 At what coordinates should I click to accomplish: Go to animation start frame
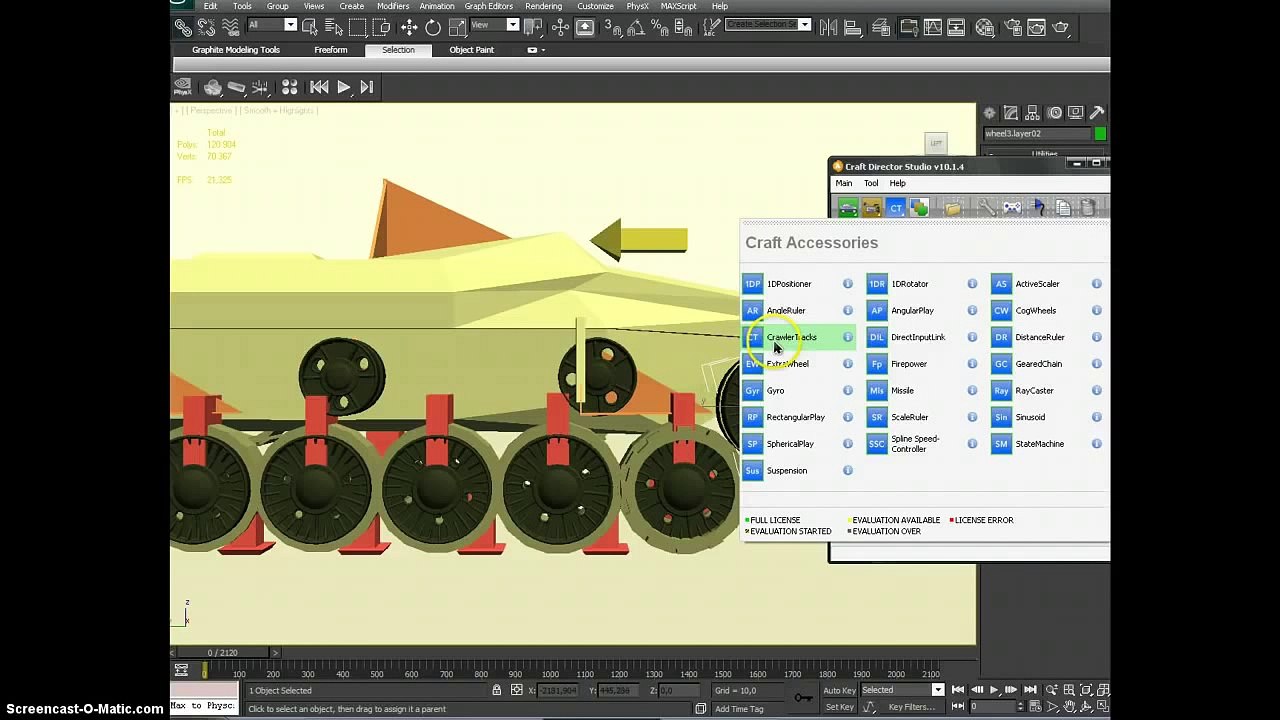click(x=957, y=690)
